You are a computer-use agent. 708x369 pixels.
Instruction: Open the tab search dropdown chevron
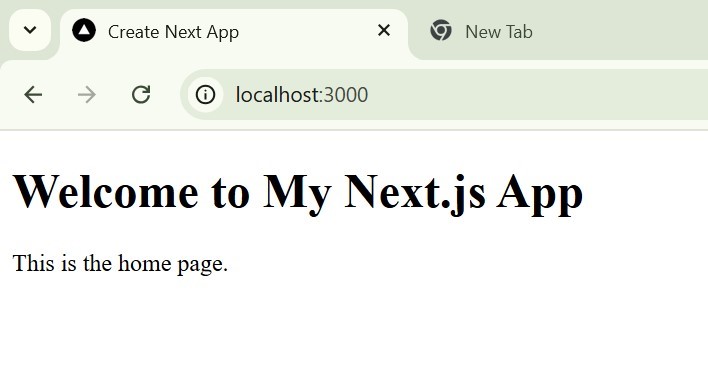(30, 30)
